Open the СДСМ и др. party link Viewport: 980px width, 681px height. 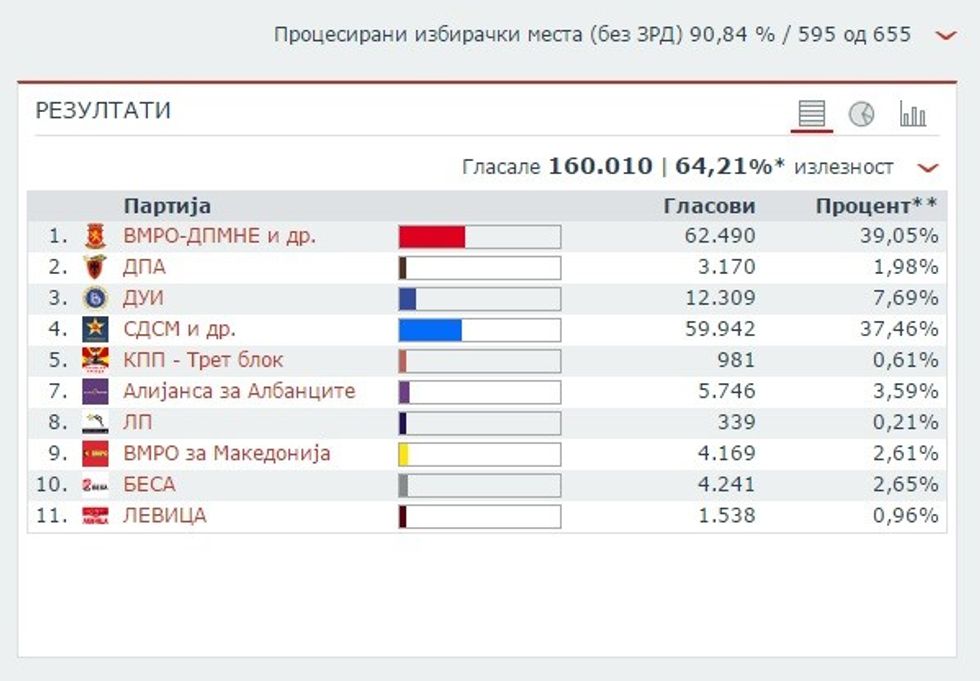(x=179, y=328)
